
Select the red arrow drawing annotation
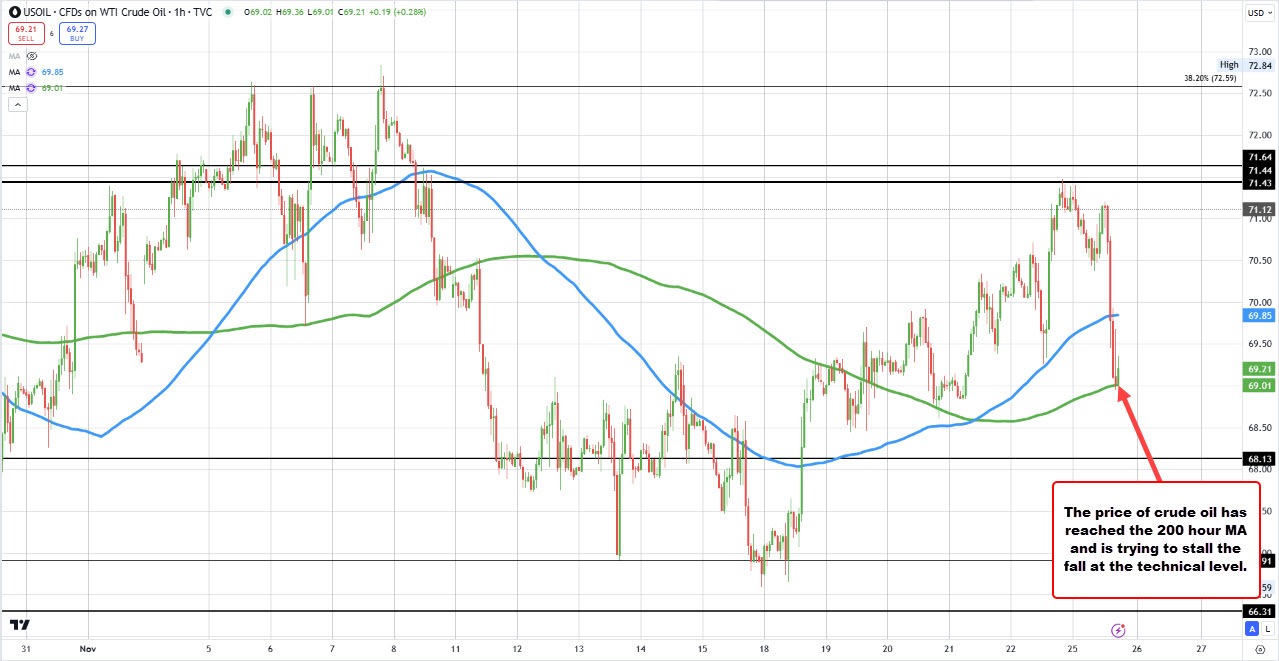(x=1140, y=420)
